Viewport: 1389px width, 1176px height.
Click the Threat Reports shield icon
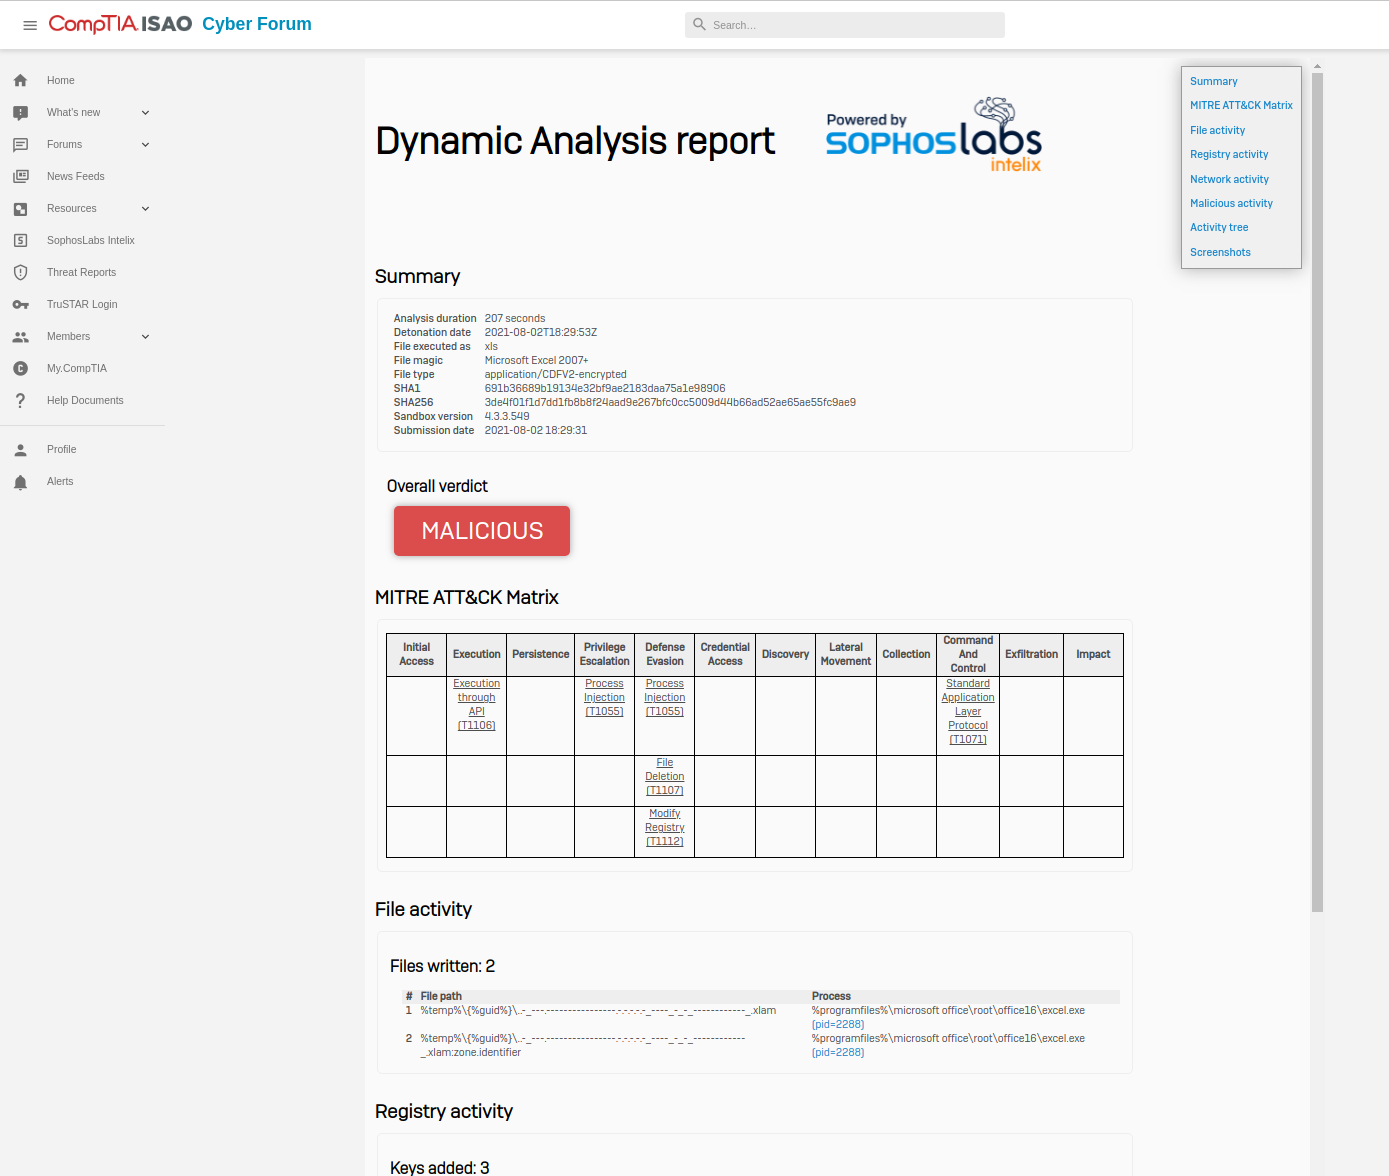point(20,272)
